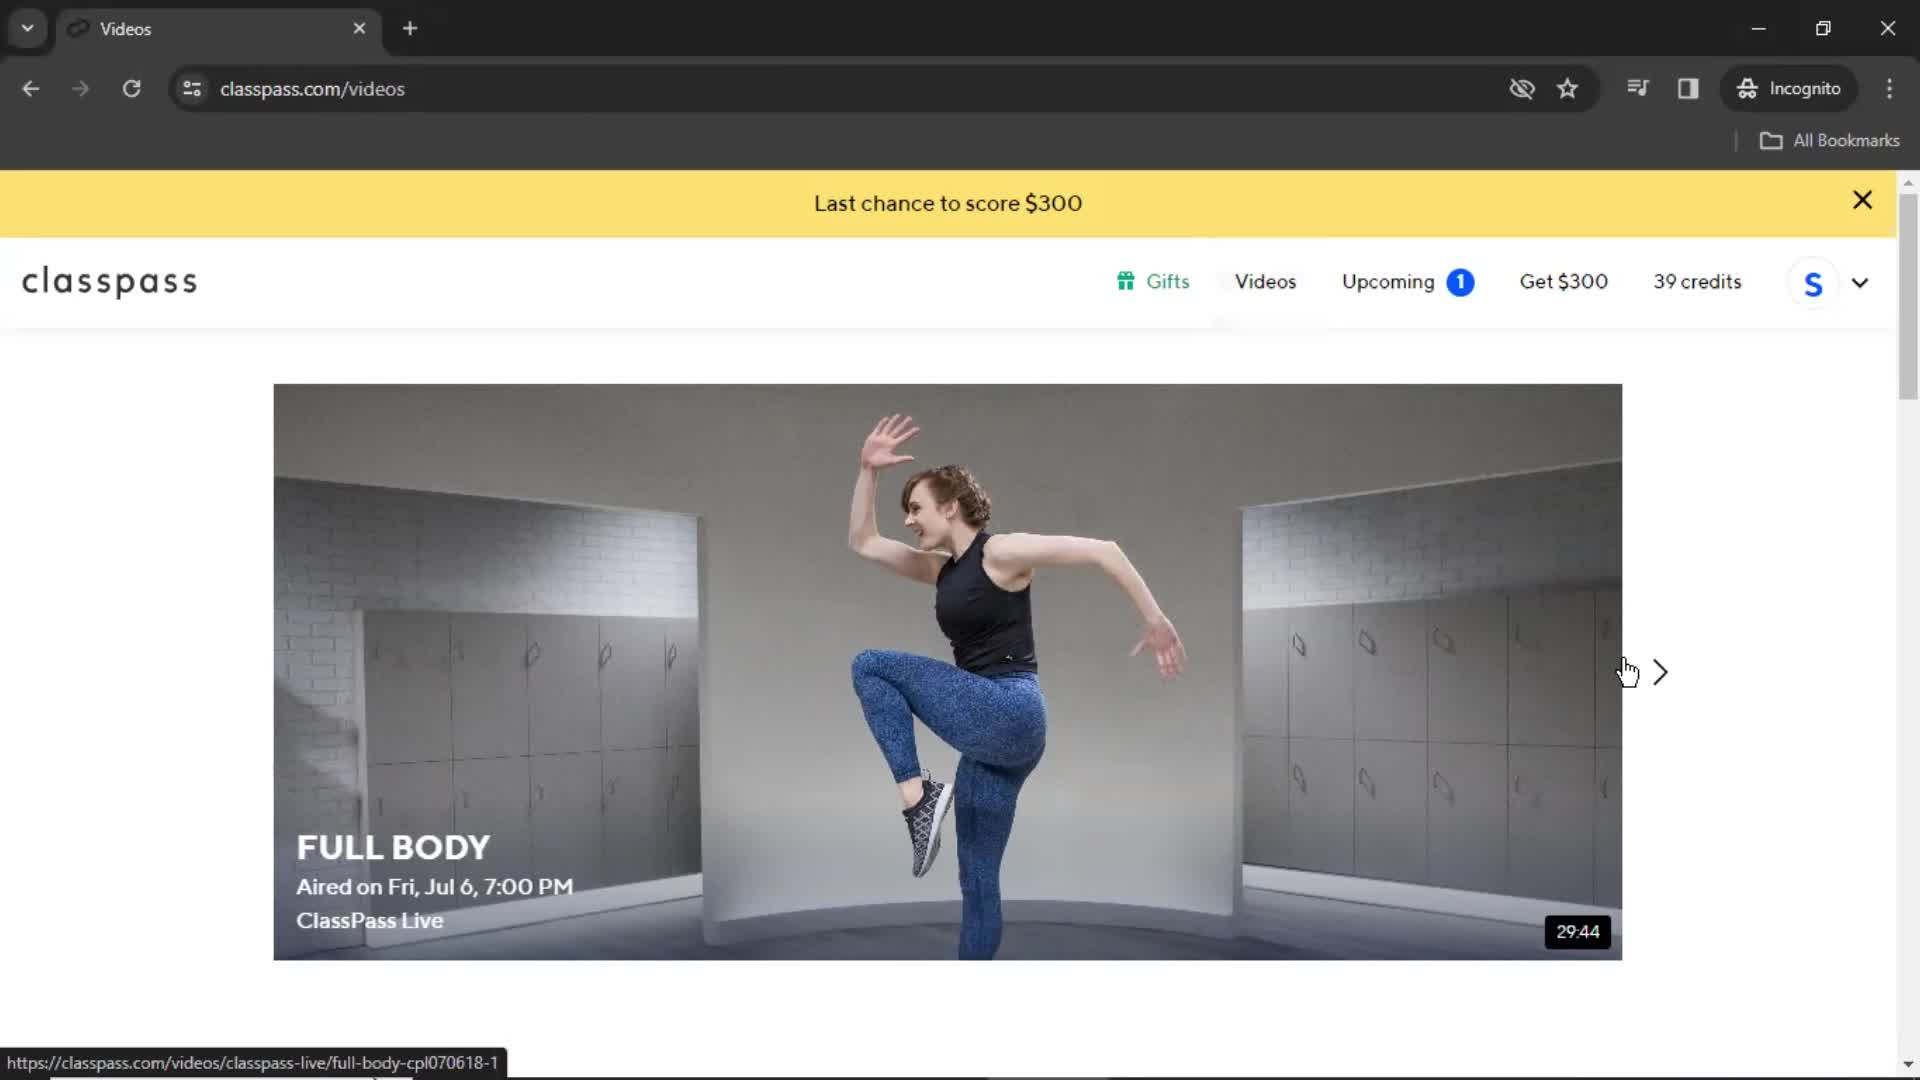
Task: Click the Gifts icon in navigation
Action: point(1126,281)
